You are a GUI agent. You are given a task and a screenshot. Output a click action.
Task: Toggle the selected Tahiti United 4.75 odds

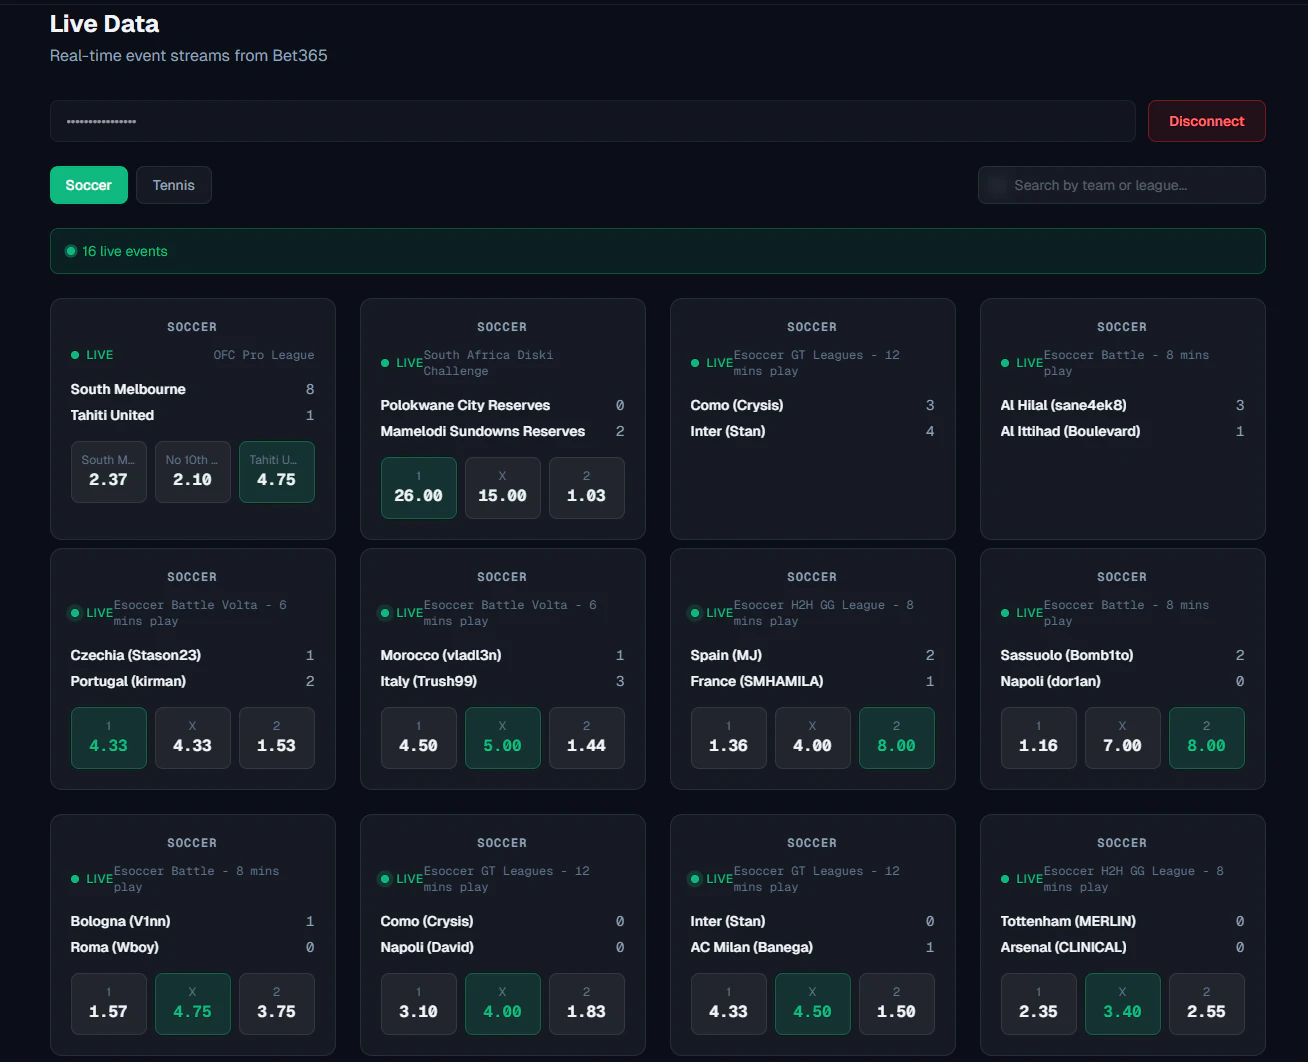pyautogui.click(x=276, y=471)
